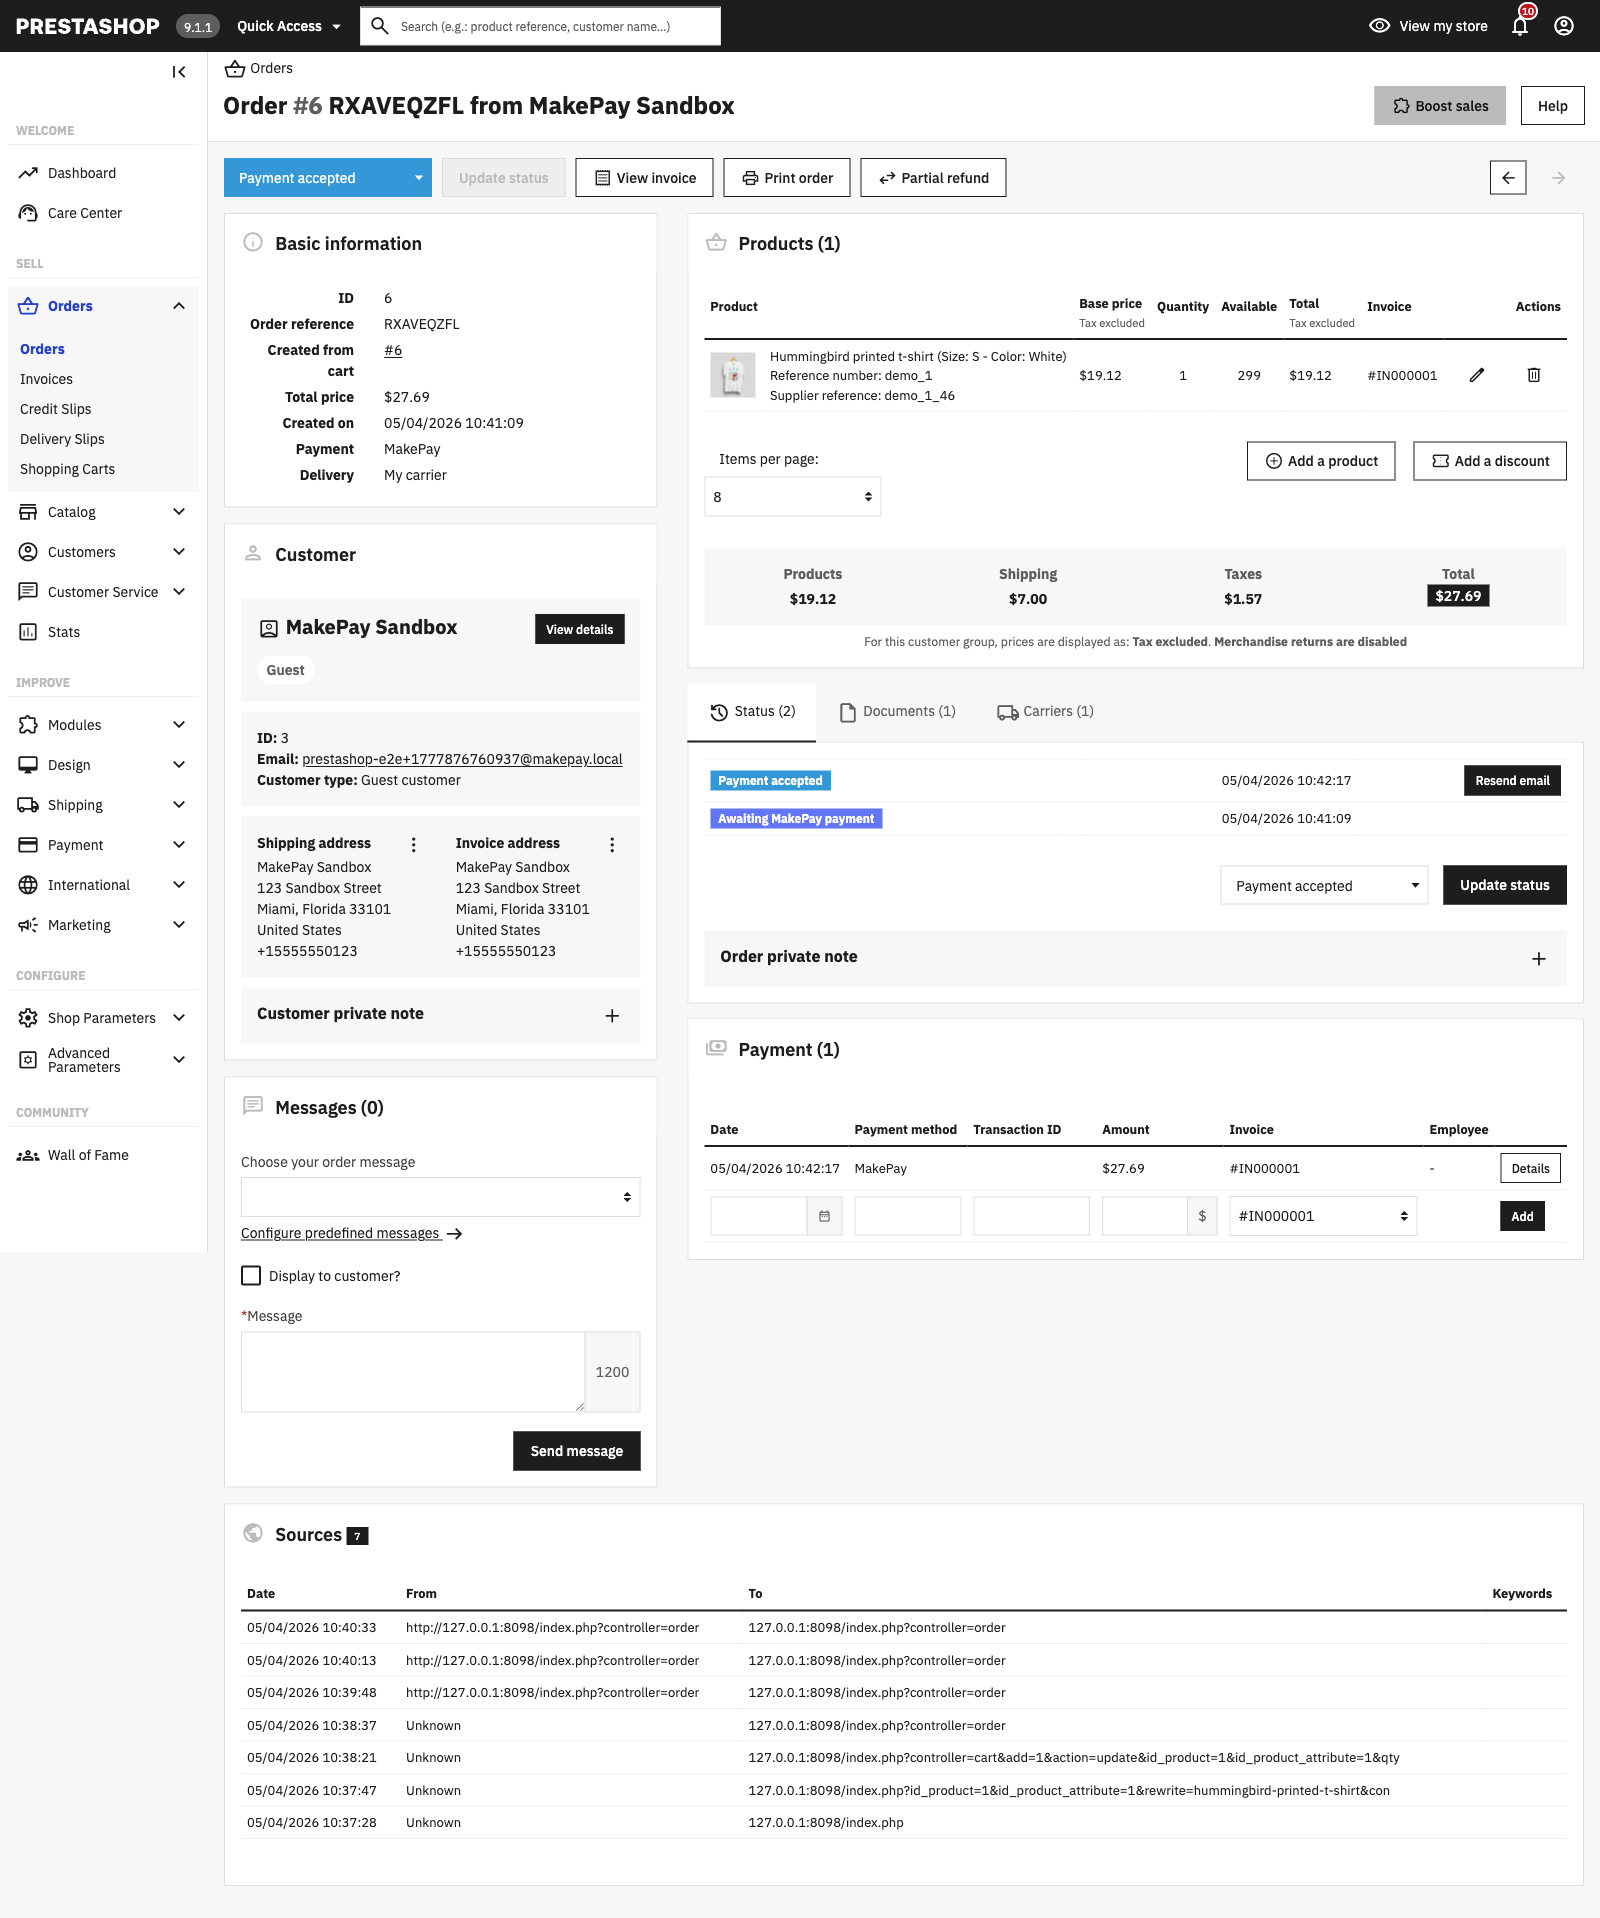This screenshot has width=1600, height=1918.
Task: Collapse the Orders sidebar section
Action: 179,306
